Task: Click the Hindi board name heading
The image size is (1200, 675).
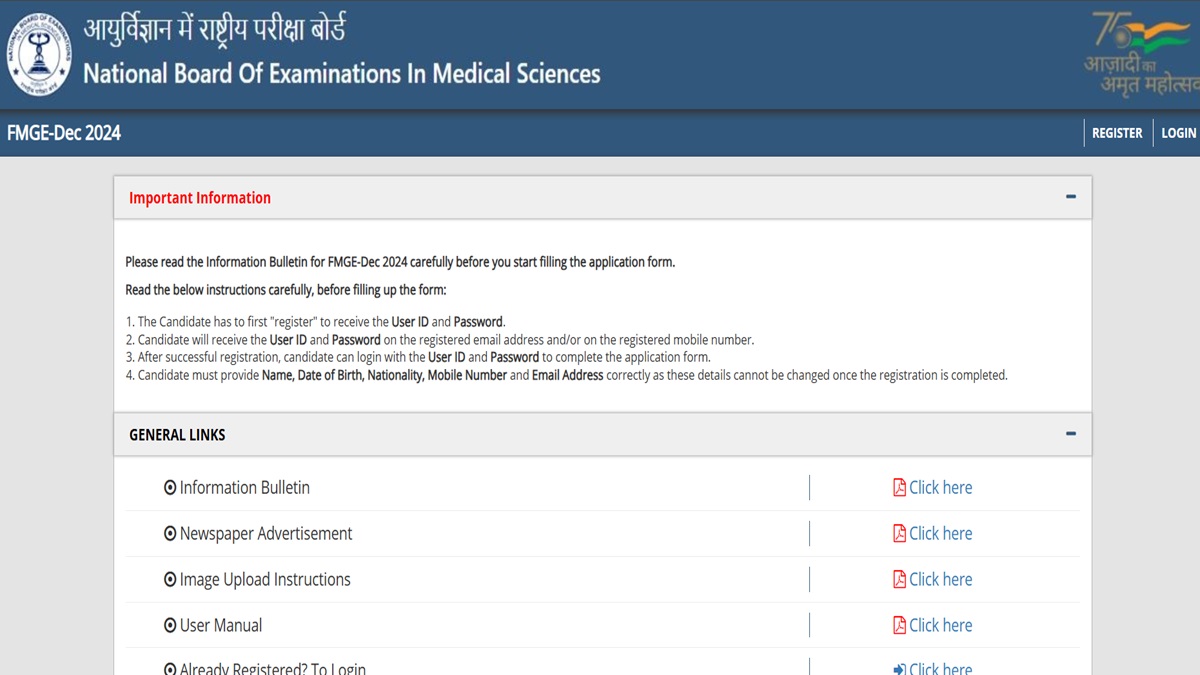Action: coord(215,29)
